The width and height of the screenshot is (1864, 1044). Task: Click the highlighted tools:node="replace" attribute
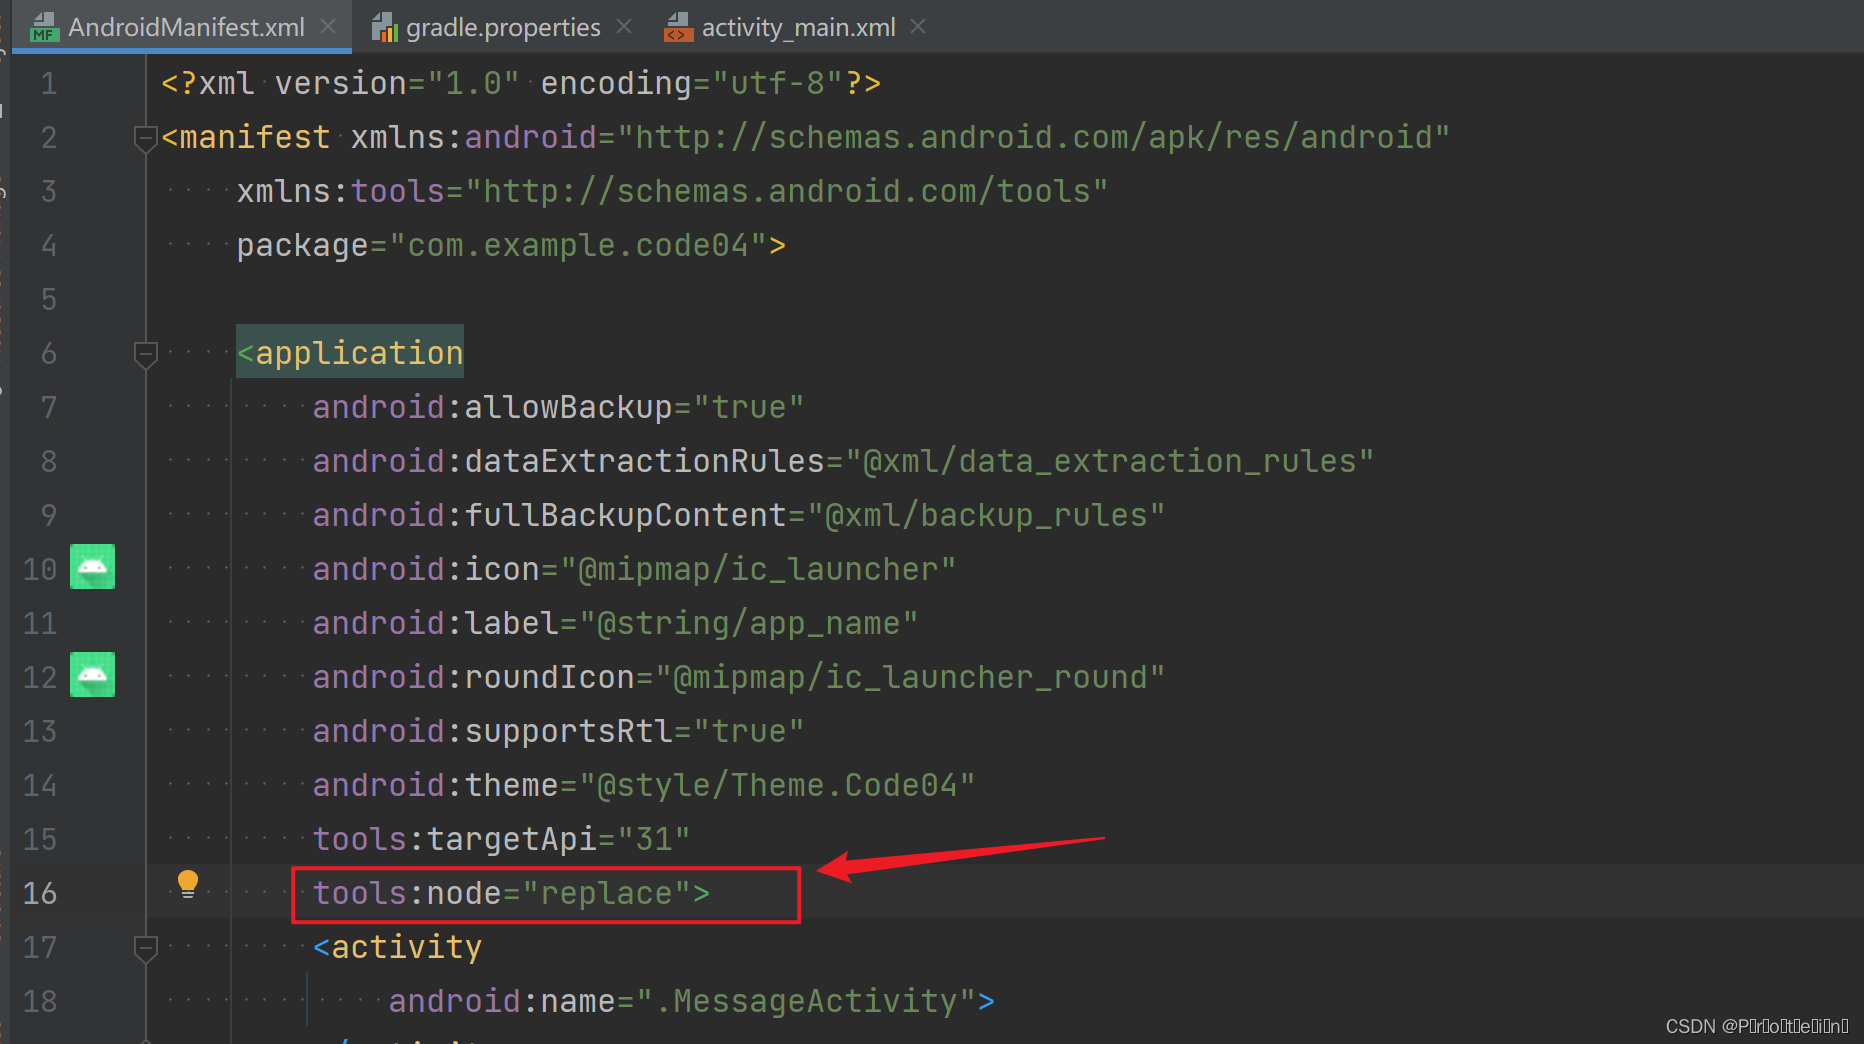coord(508,893)
